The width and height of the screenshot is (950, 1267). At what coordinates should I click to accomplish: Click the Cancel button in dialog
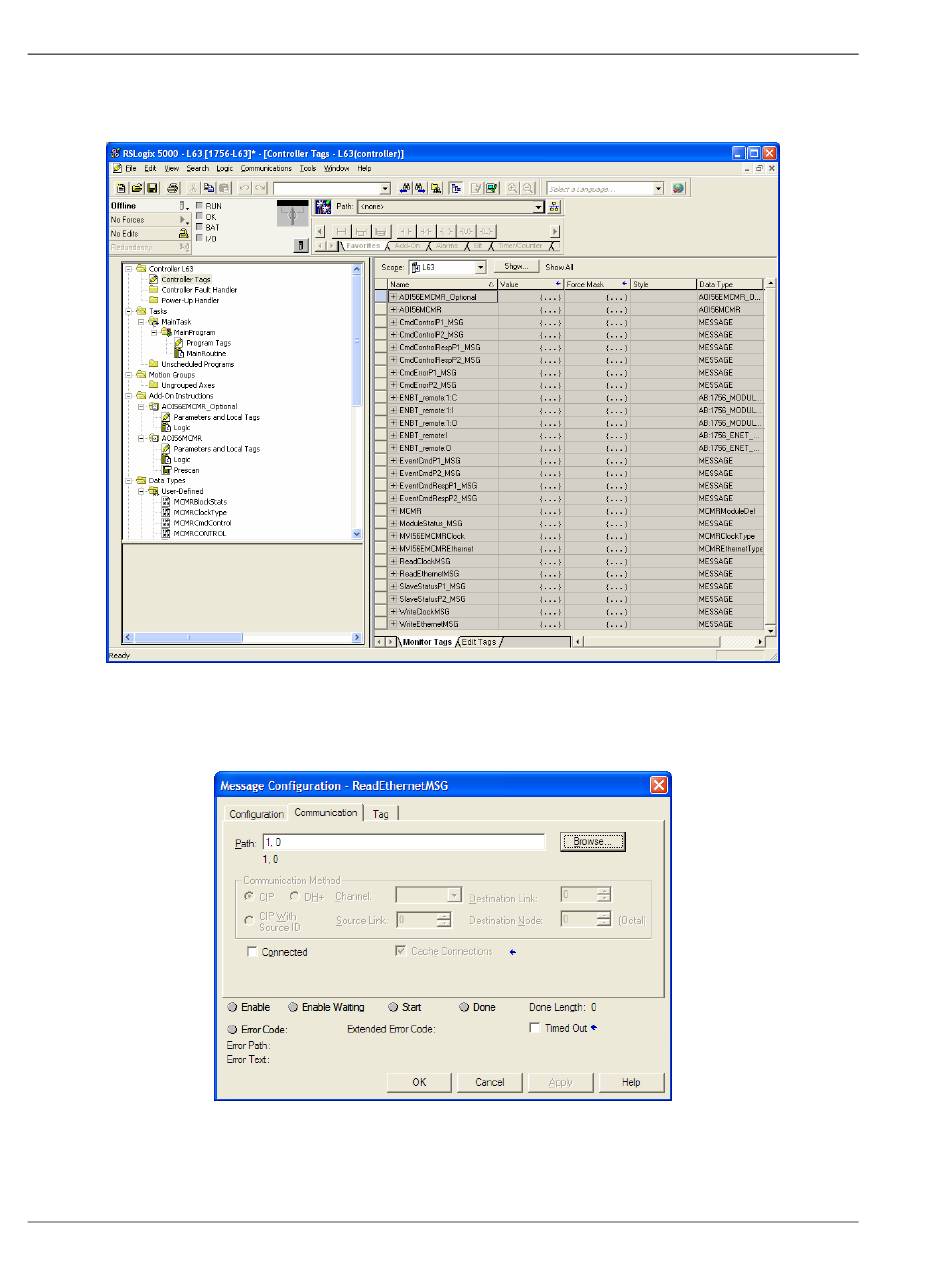click(x=490, y=1082)
